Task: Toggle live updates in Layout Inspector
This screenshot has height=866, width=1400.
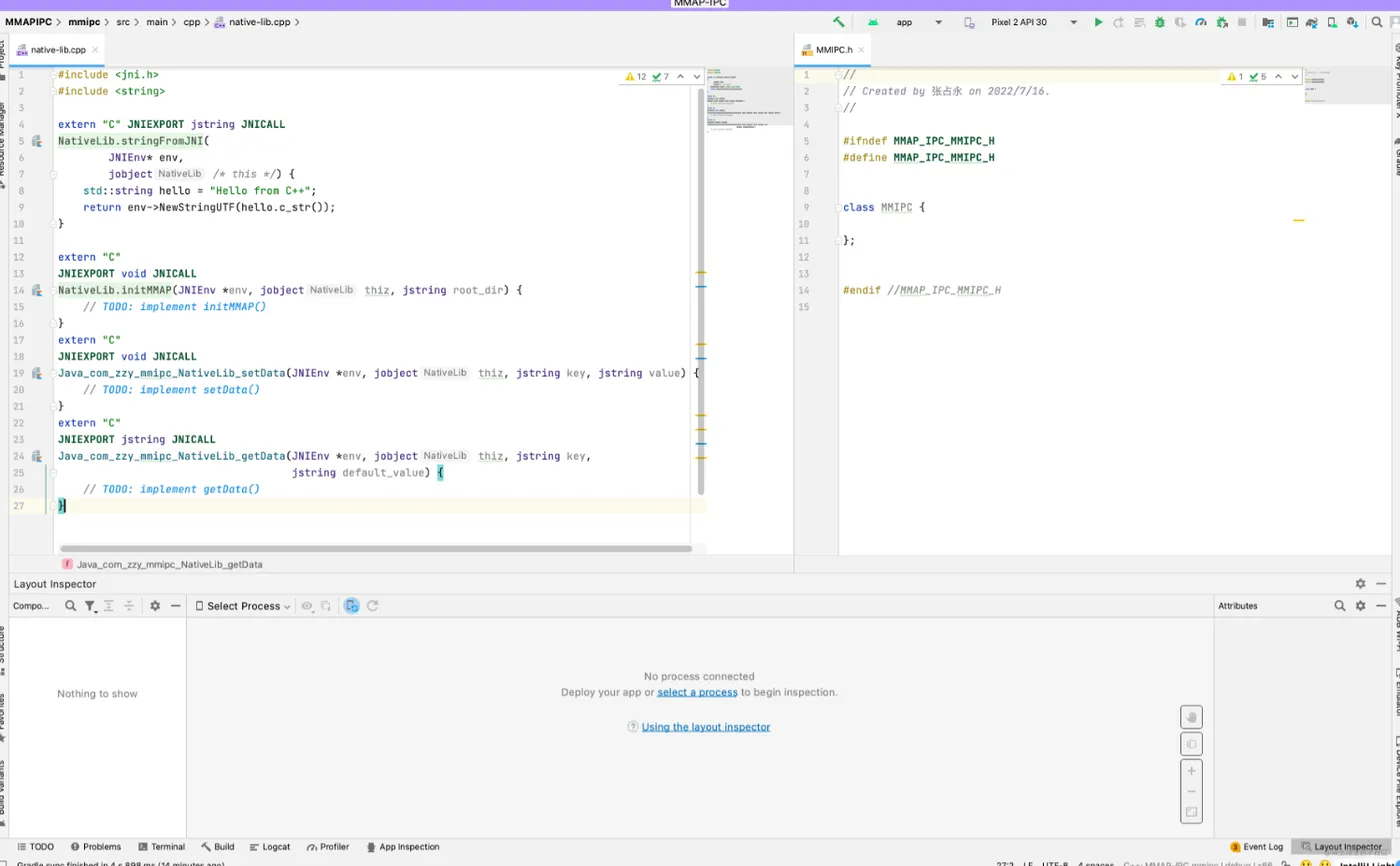Action: (x=352, y=606)
